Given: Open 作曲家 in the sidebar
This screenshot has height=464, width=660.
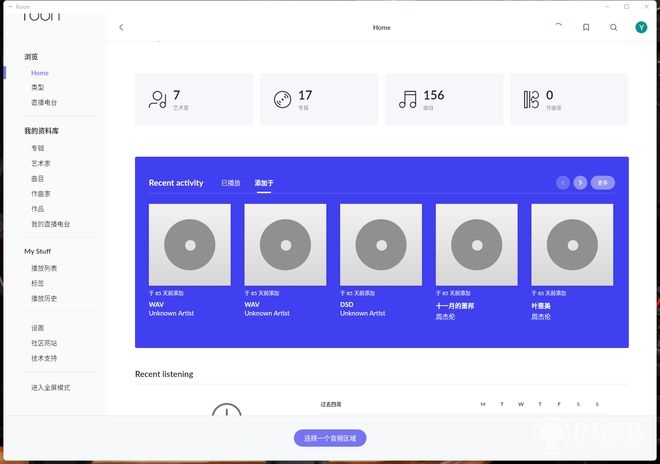Looking at the screenshot, I should [41, 194].
